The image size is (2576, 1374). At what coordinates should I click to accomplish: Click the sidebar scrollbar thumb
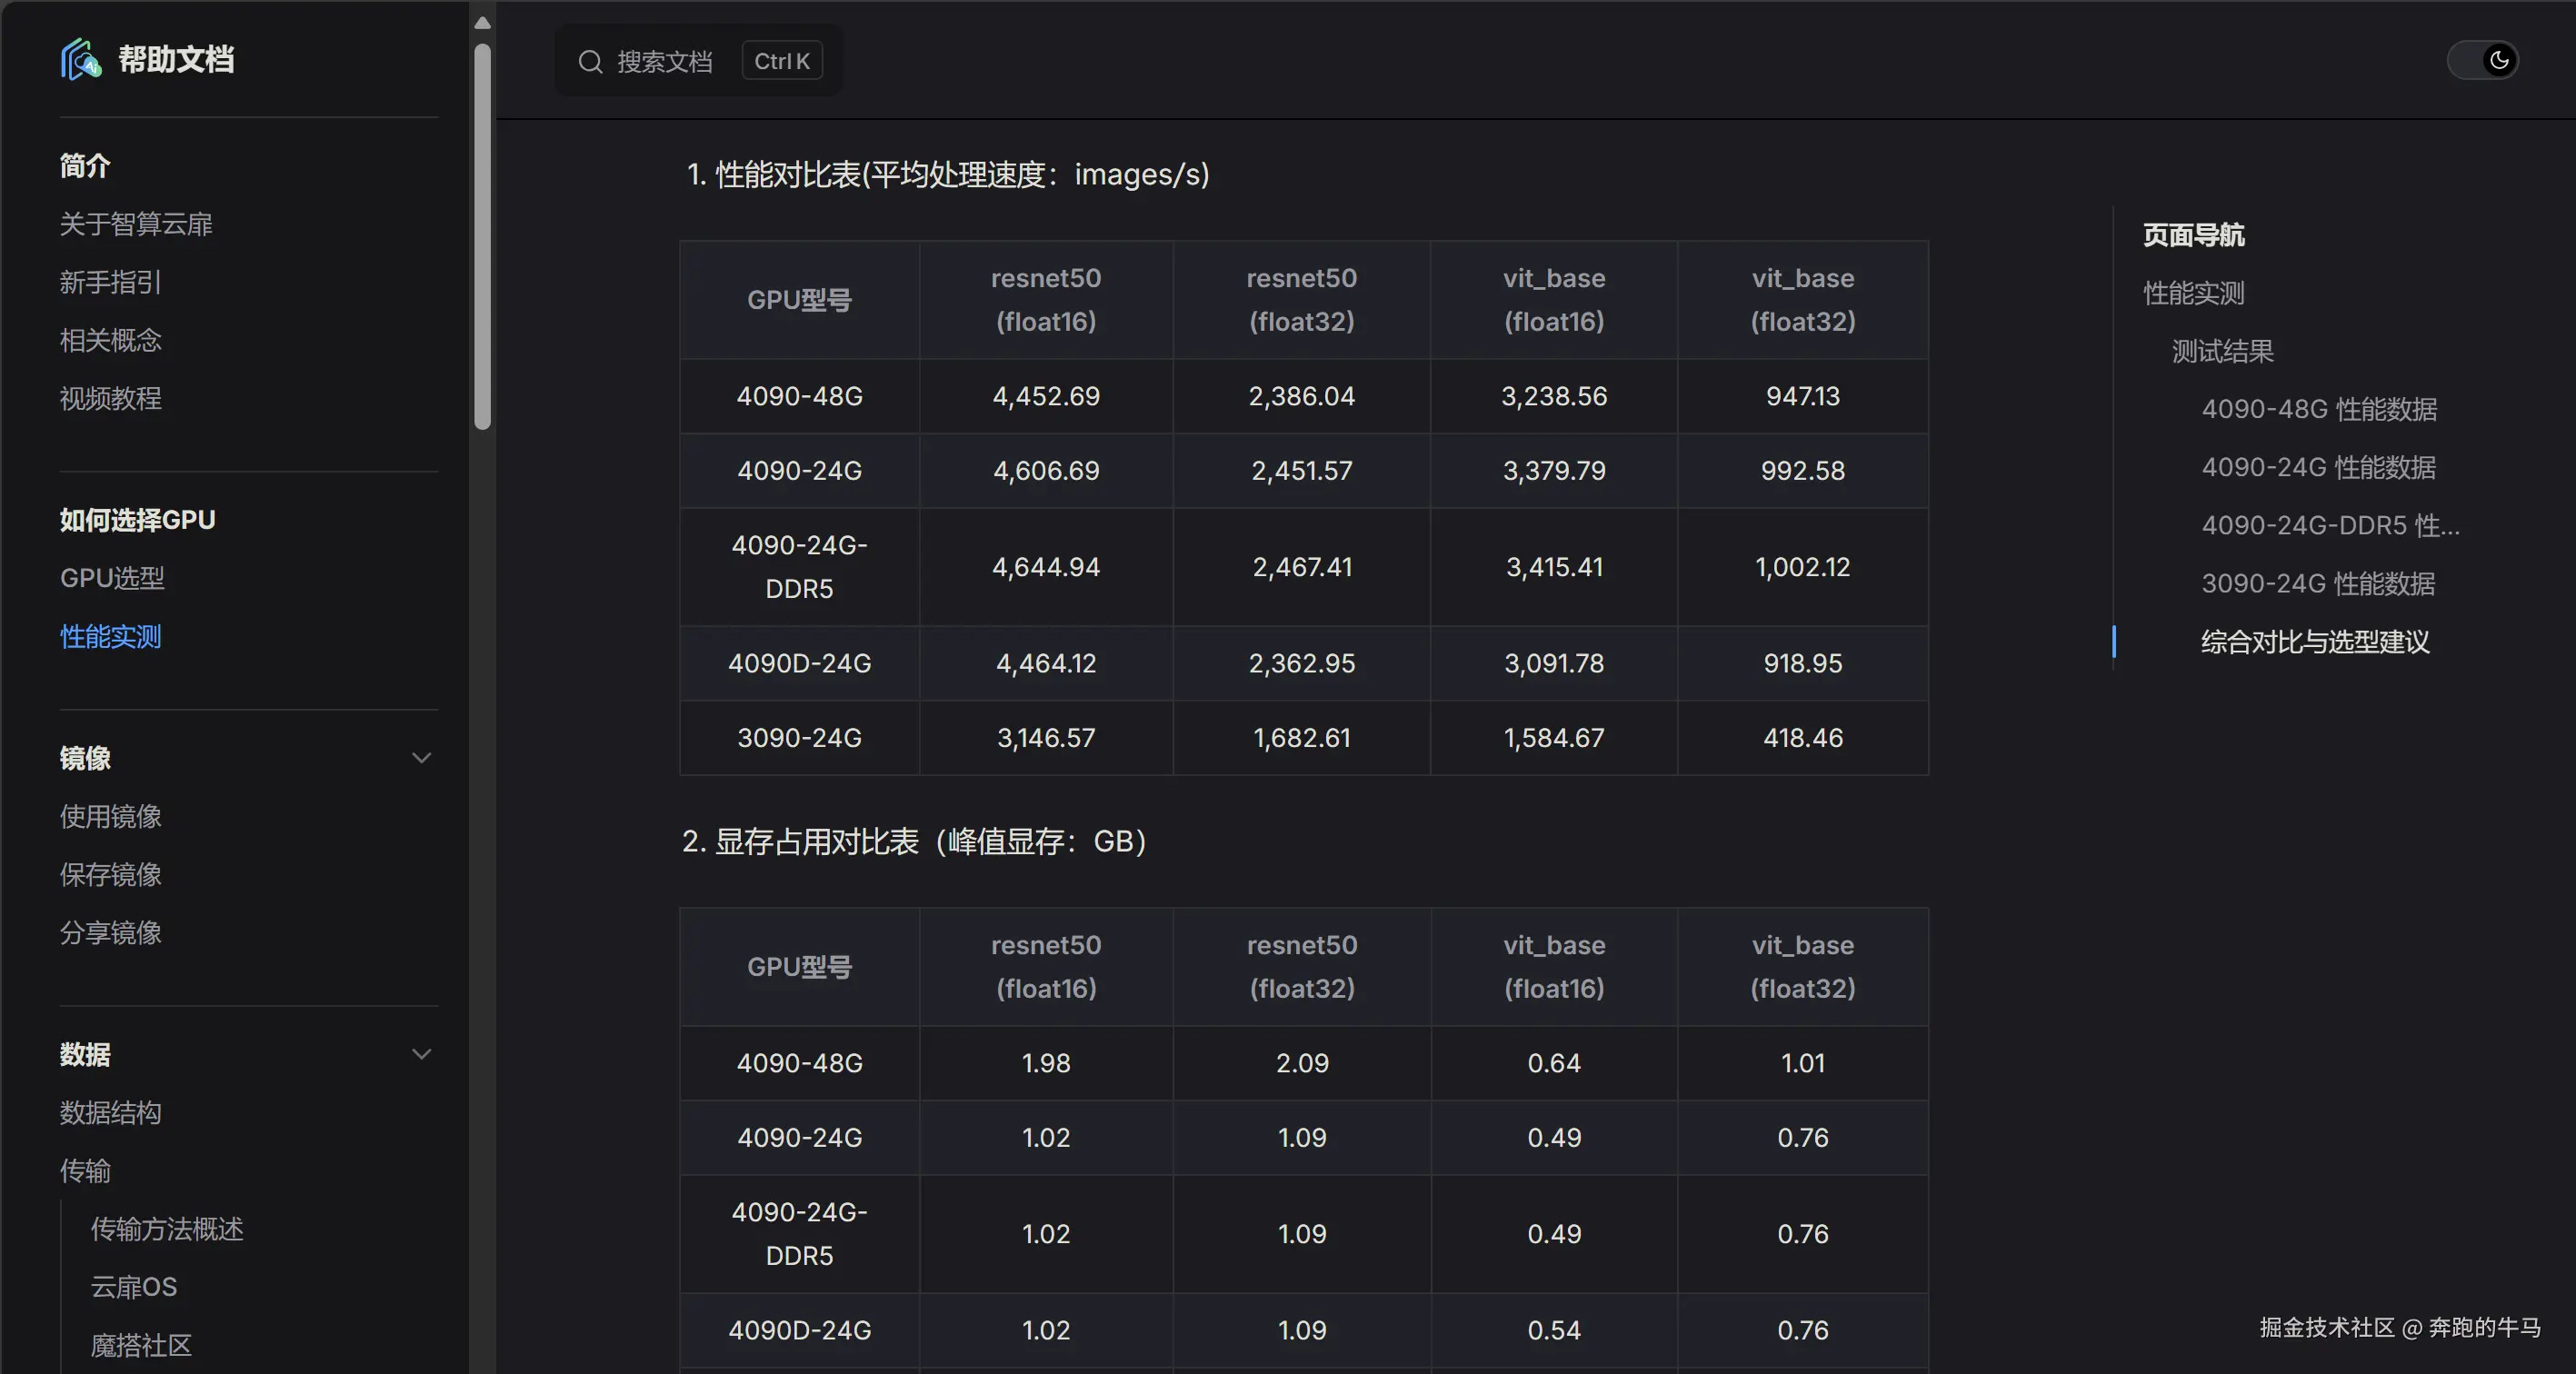482,235
